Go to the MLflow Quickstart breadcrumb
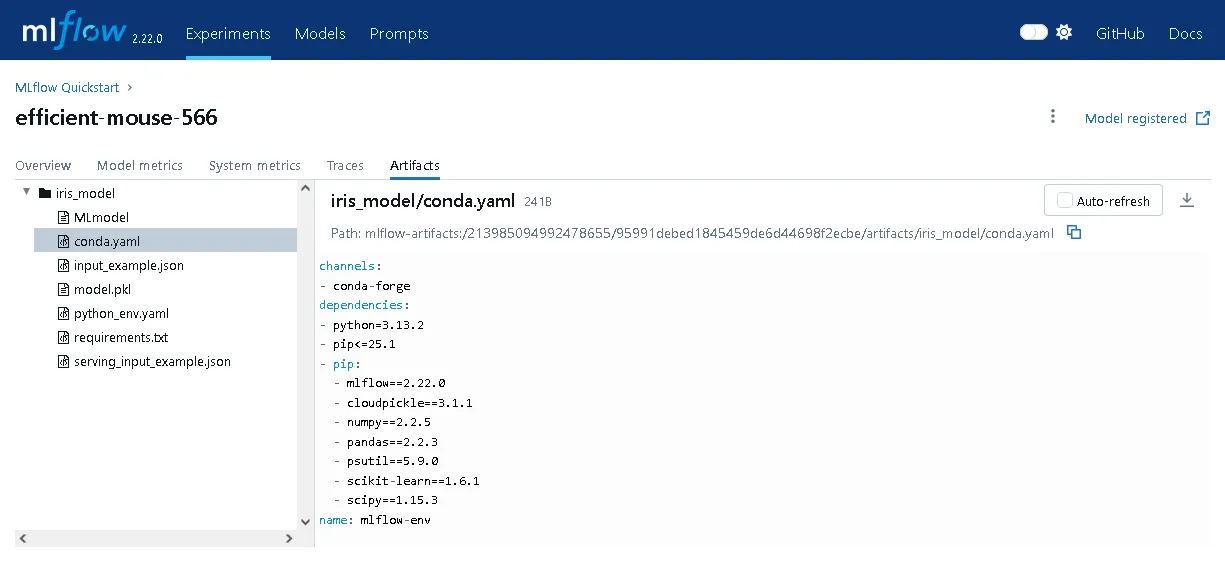 point(67,88)
